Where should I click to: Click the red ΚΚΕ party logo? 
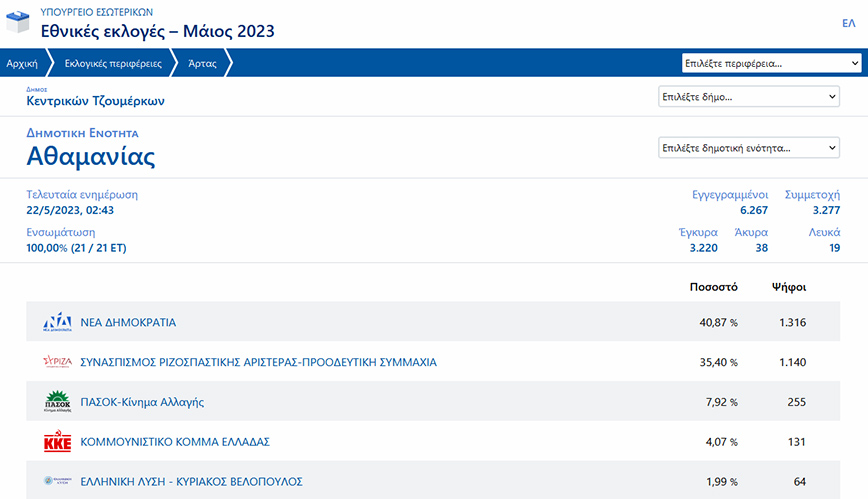click(57, 442)
